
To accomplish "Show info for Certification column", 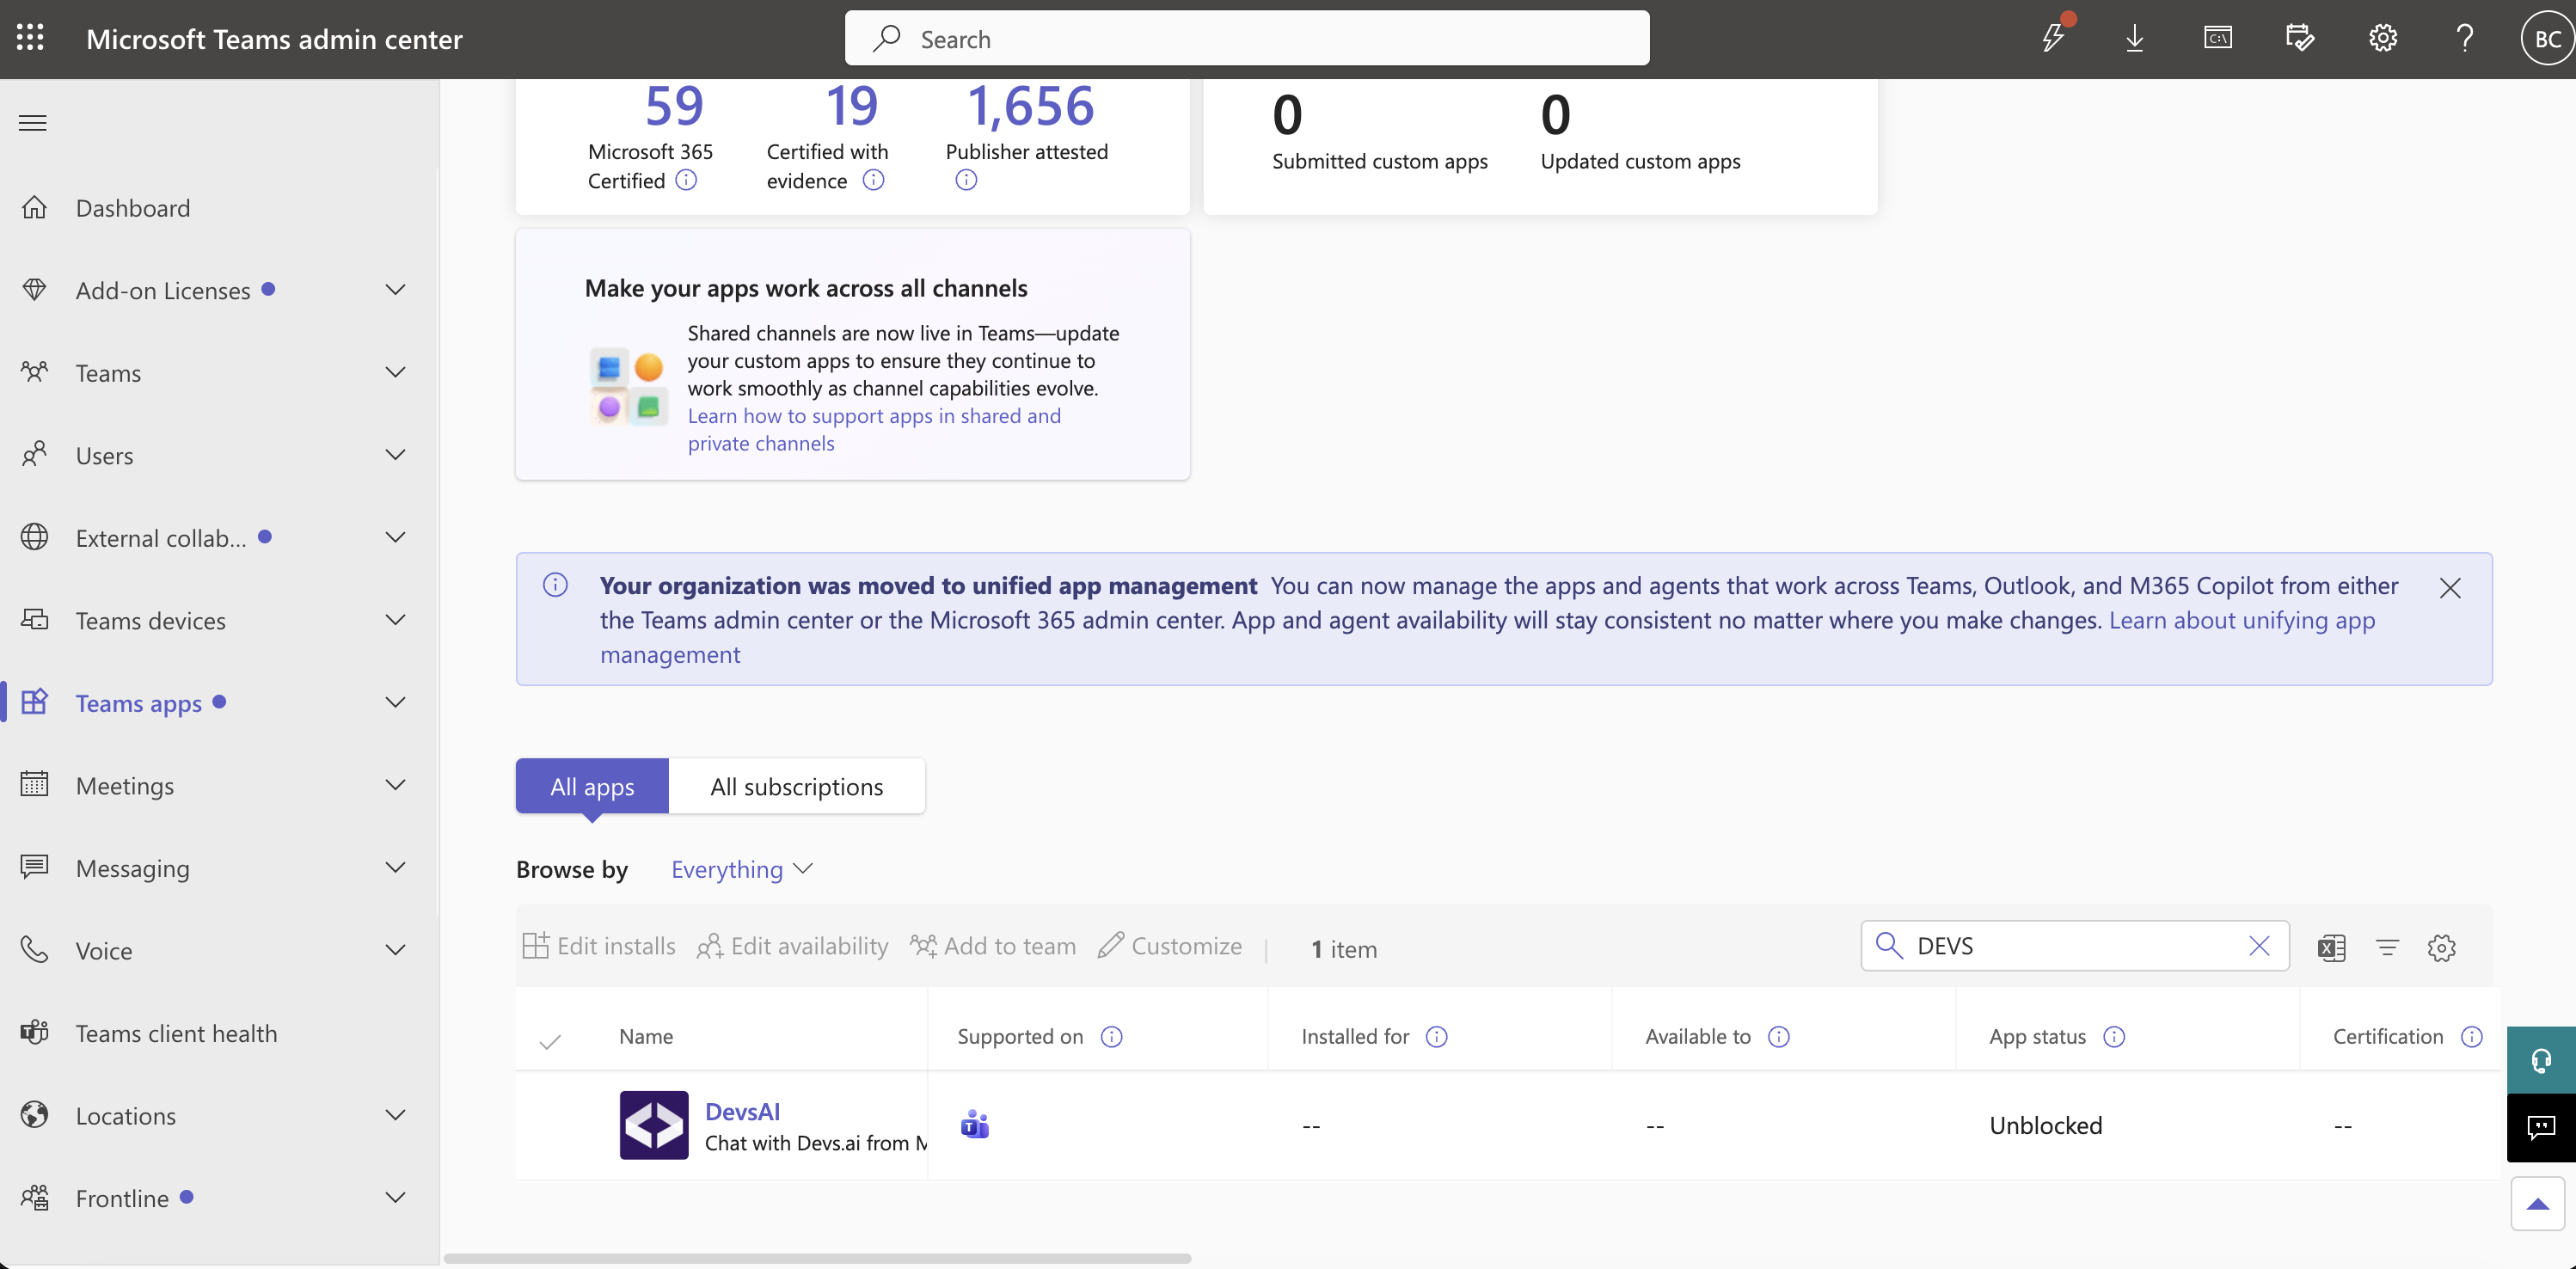I will pos(2471,1036).
